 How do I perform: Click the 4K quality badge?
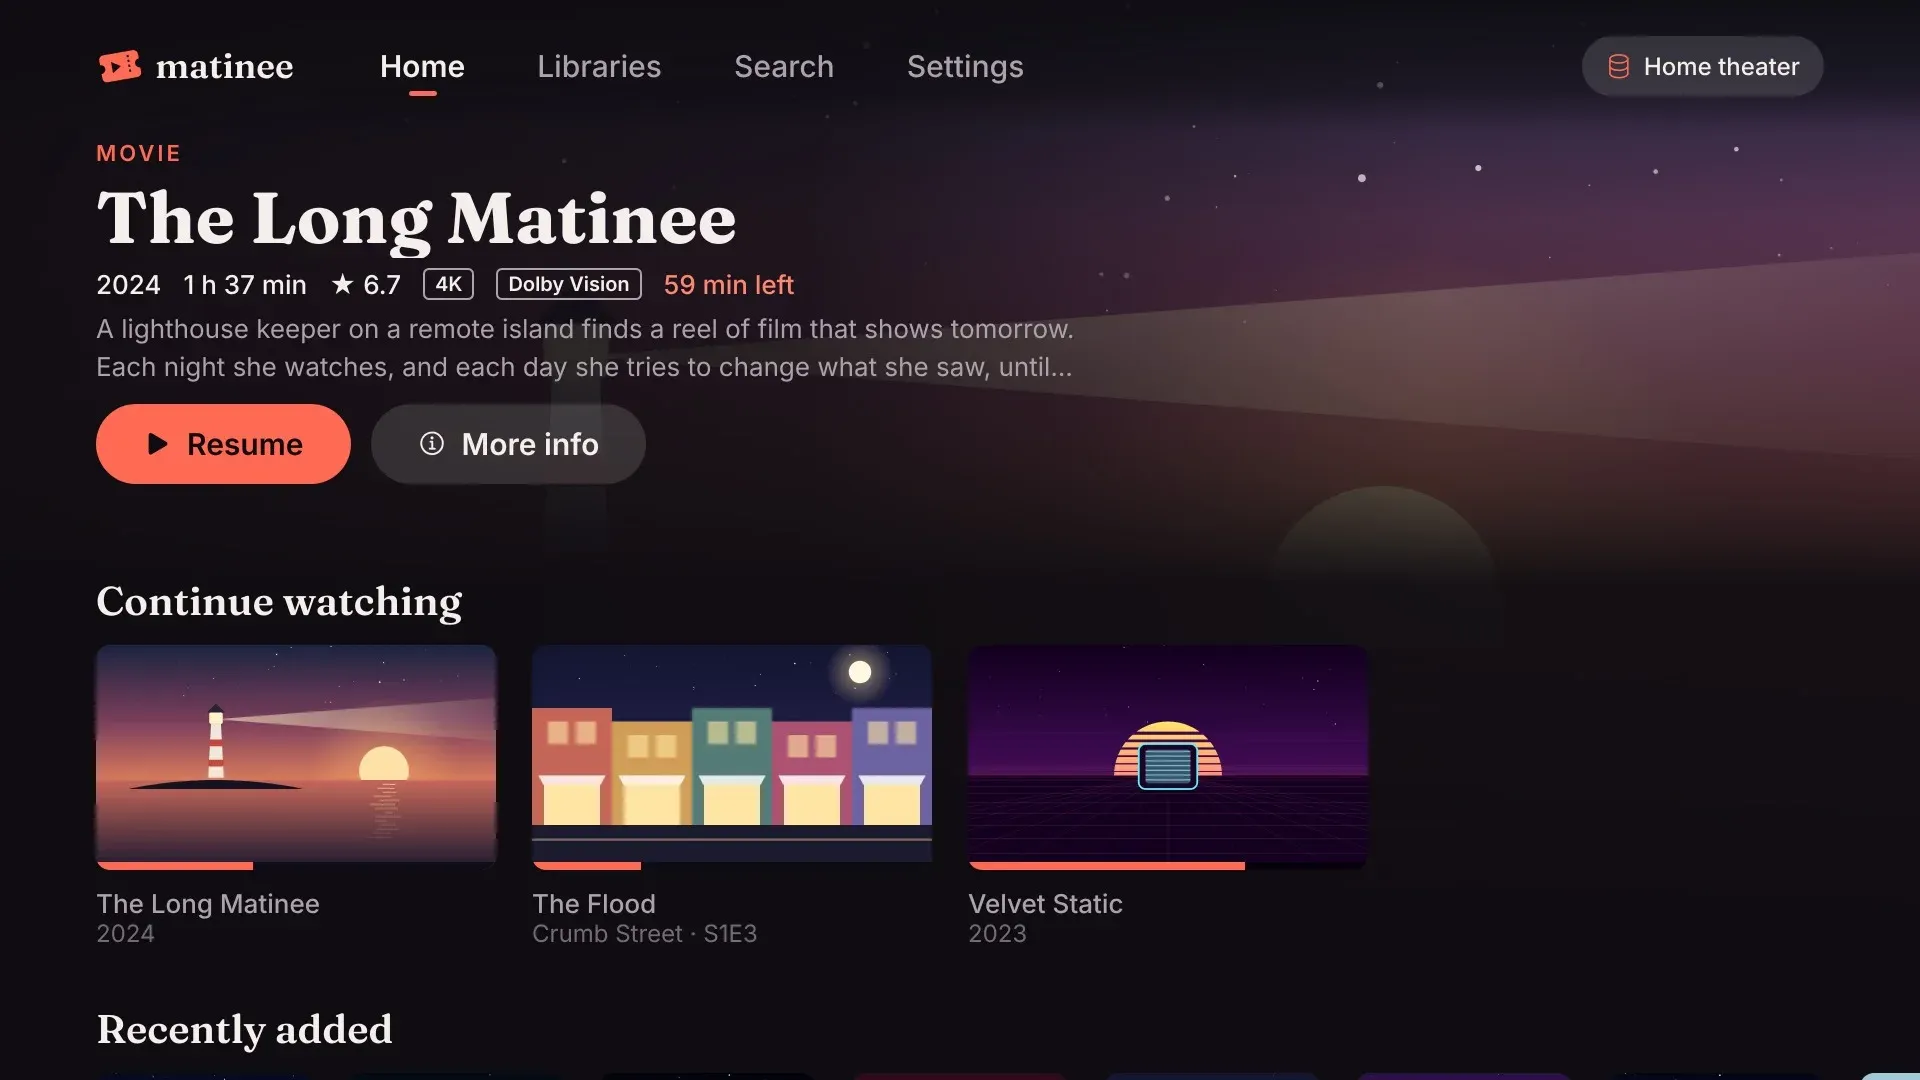pos(448,284)
